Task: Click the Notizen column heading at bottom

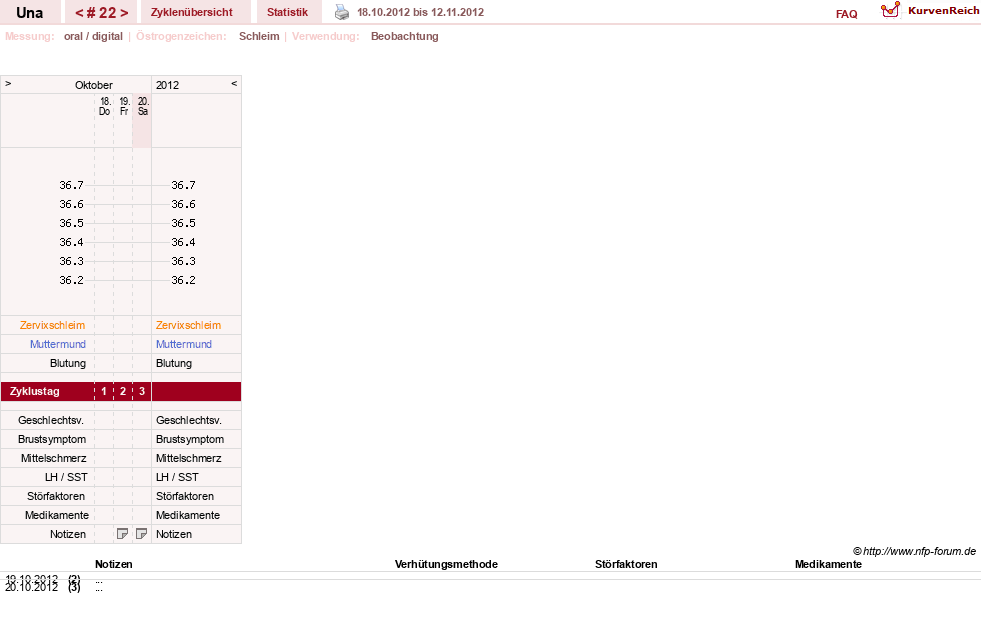Action: coord(114,564)
